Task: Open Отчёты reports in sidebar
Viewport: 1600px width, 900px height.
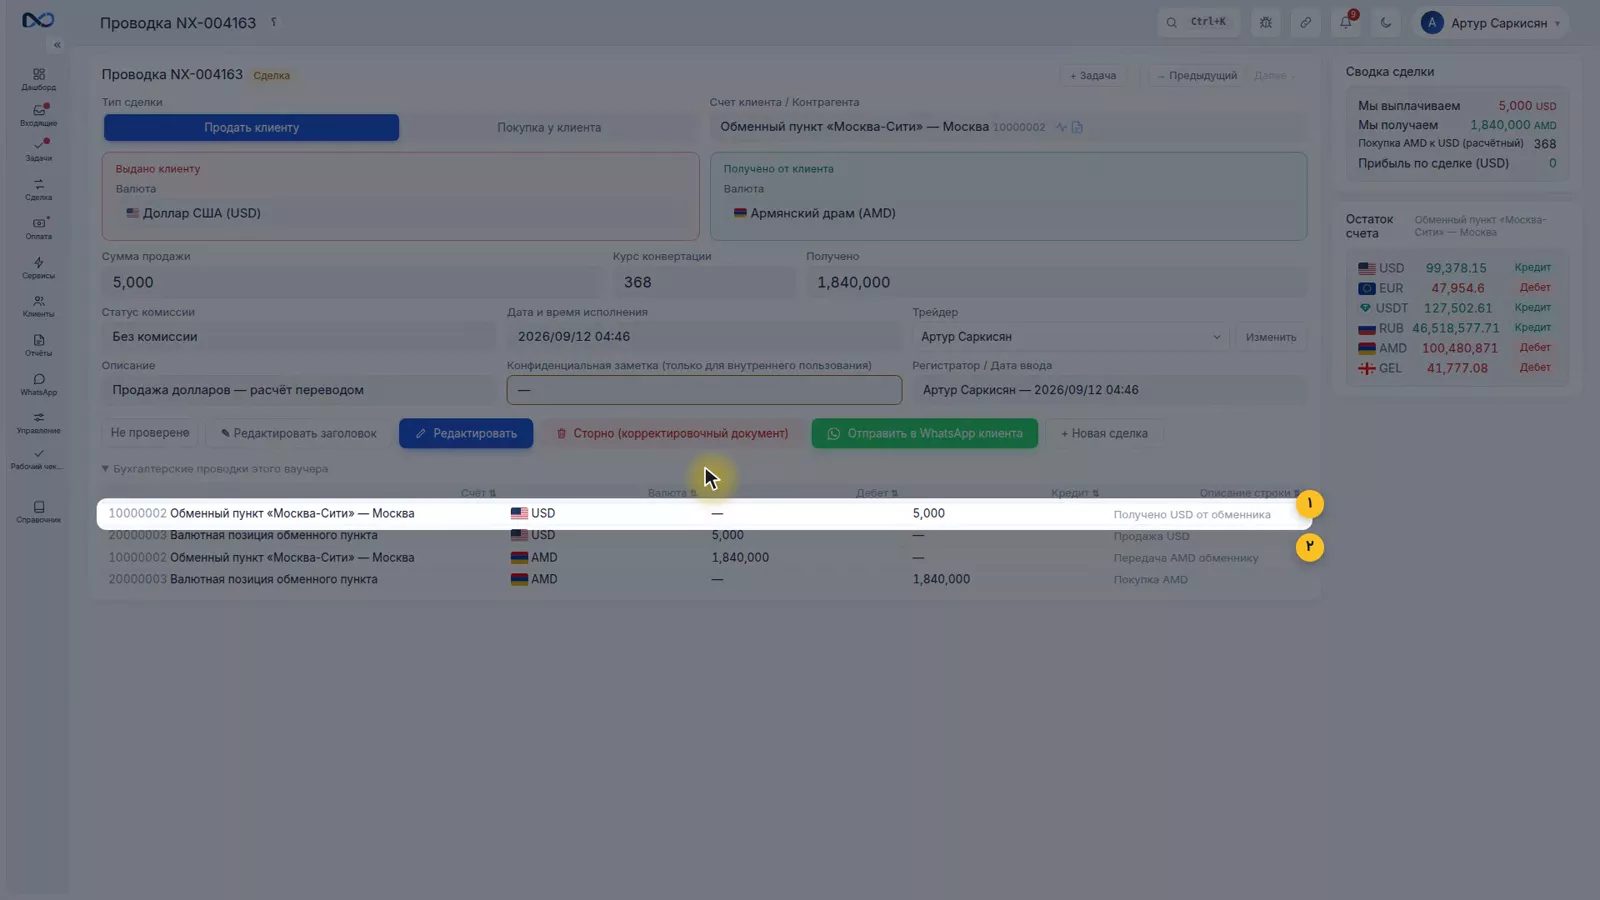Action: point(38,345)
